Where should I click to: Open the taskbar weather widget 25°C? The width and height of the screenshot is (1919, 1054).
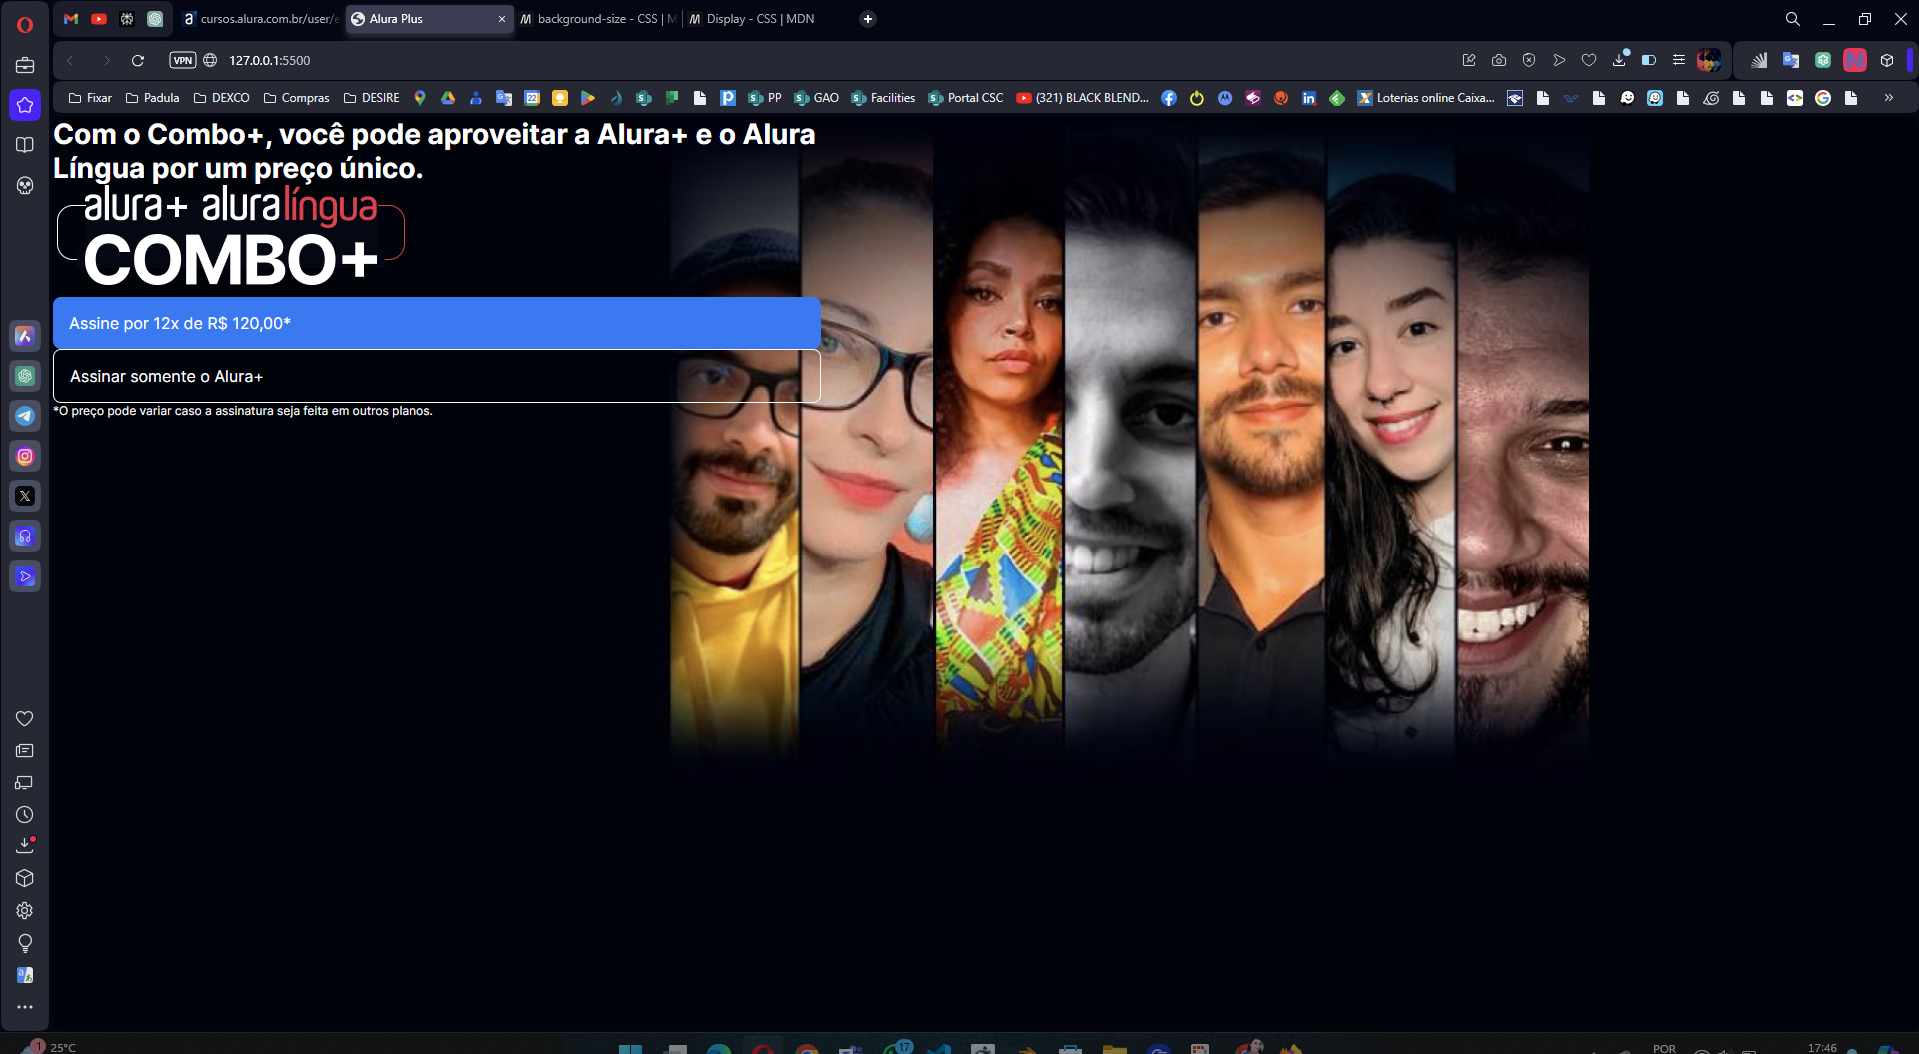pyautogui.click(x=48, y=1046)
